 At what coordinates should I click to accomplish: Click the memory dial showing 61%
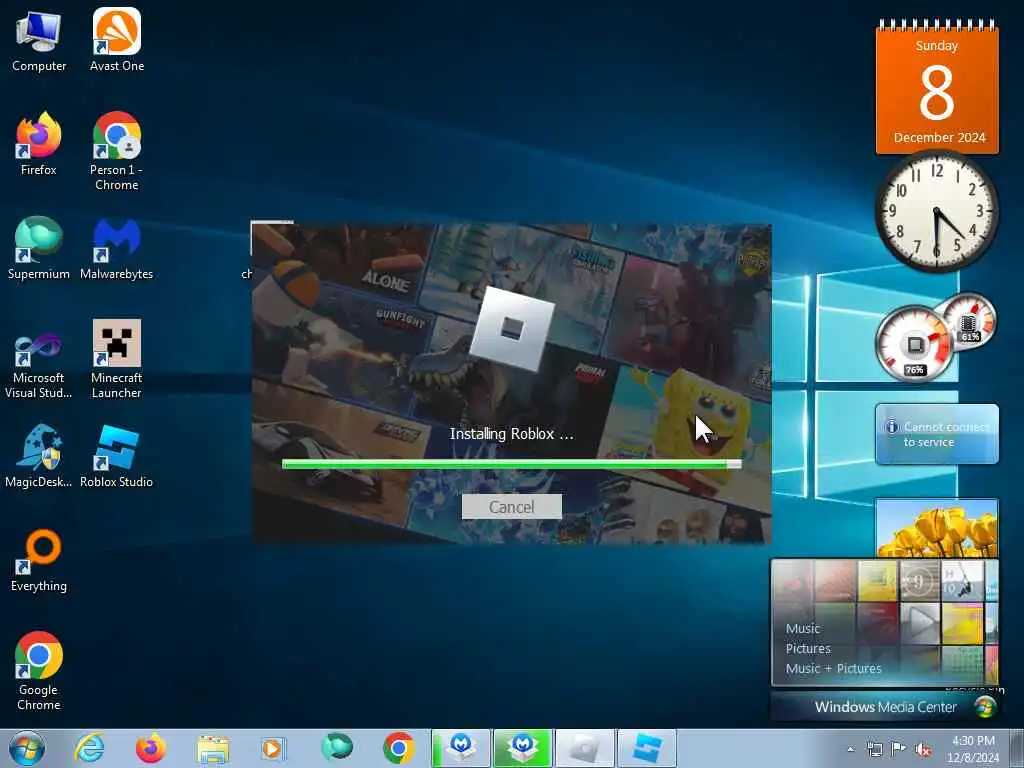point(970,321)
